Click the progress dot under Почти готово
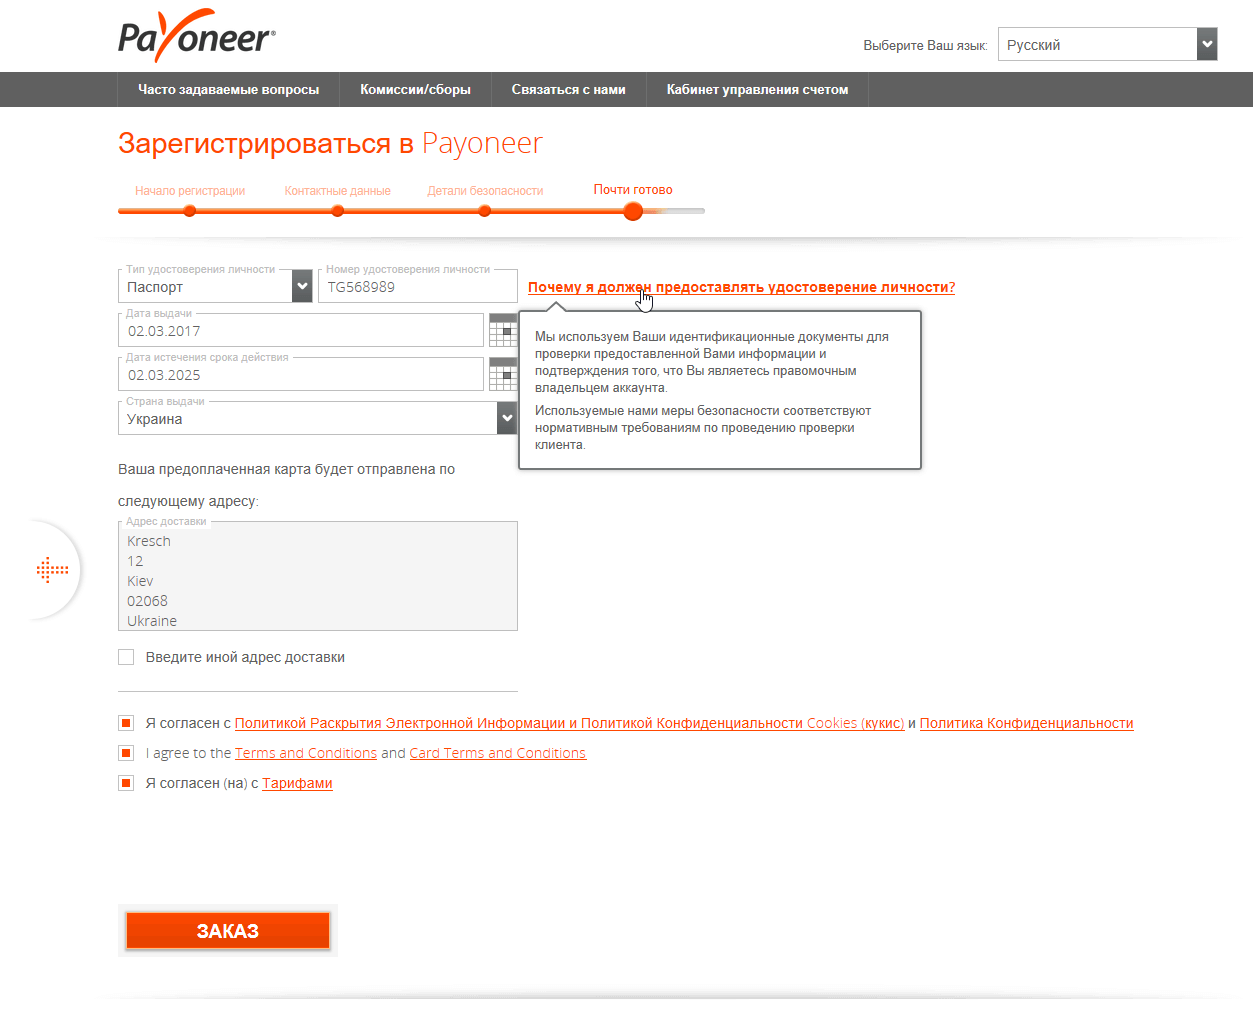Image resolution: width=1253 pixels, height=1018 pixels. click(633, 211)
